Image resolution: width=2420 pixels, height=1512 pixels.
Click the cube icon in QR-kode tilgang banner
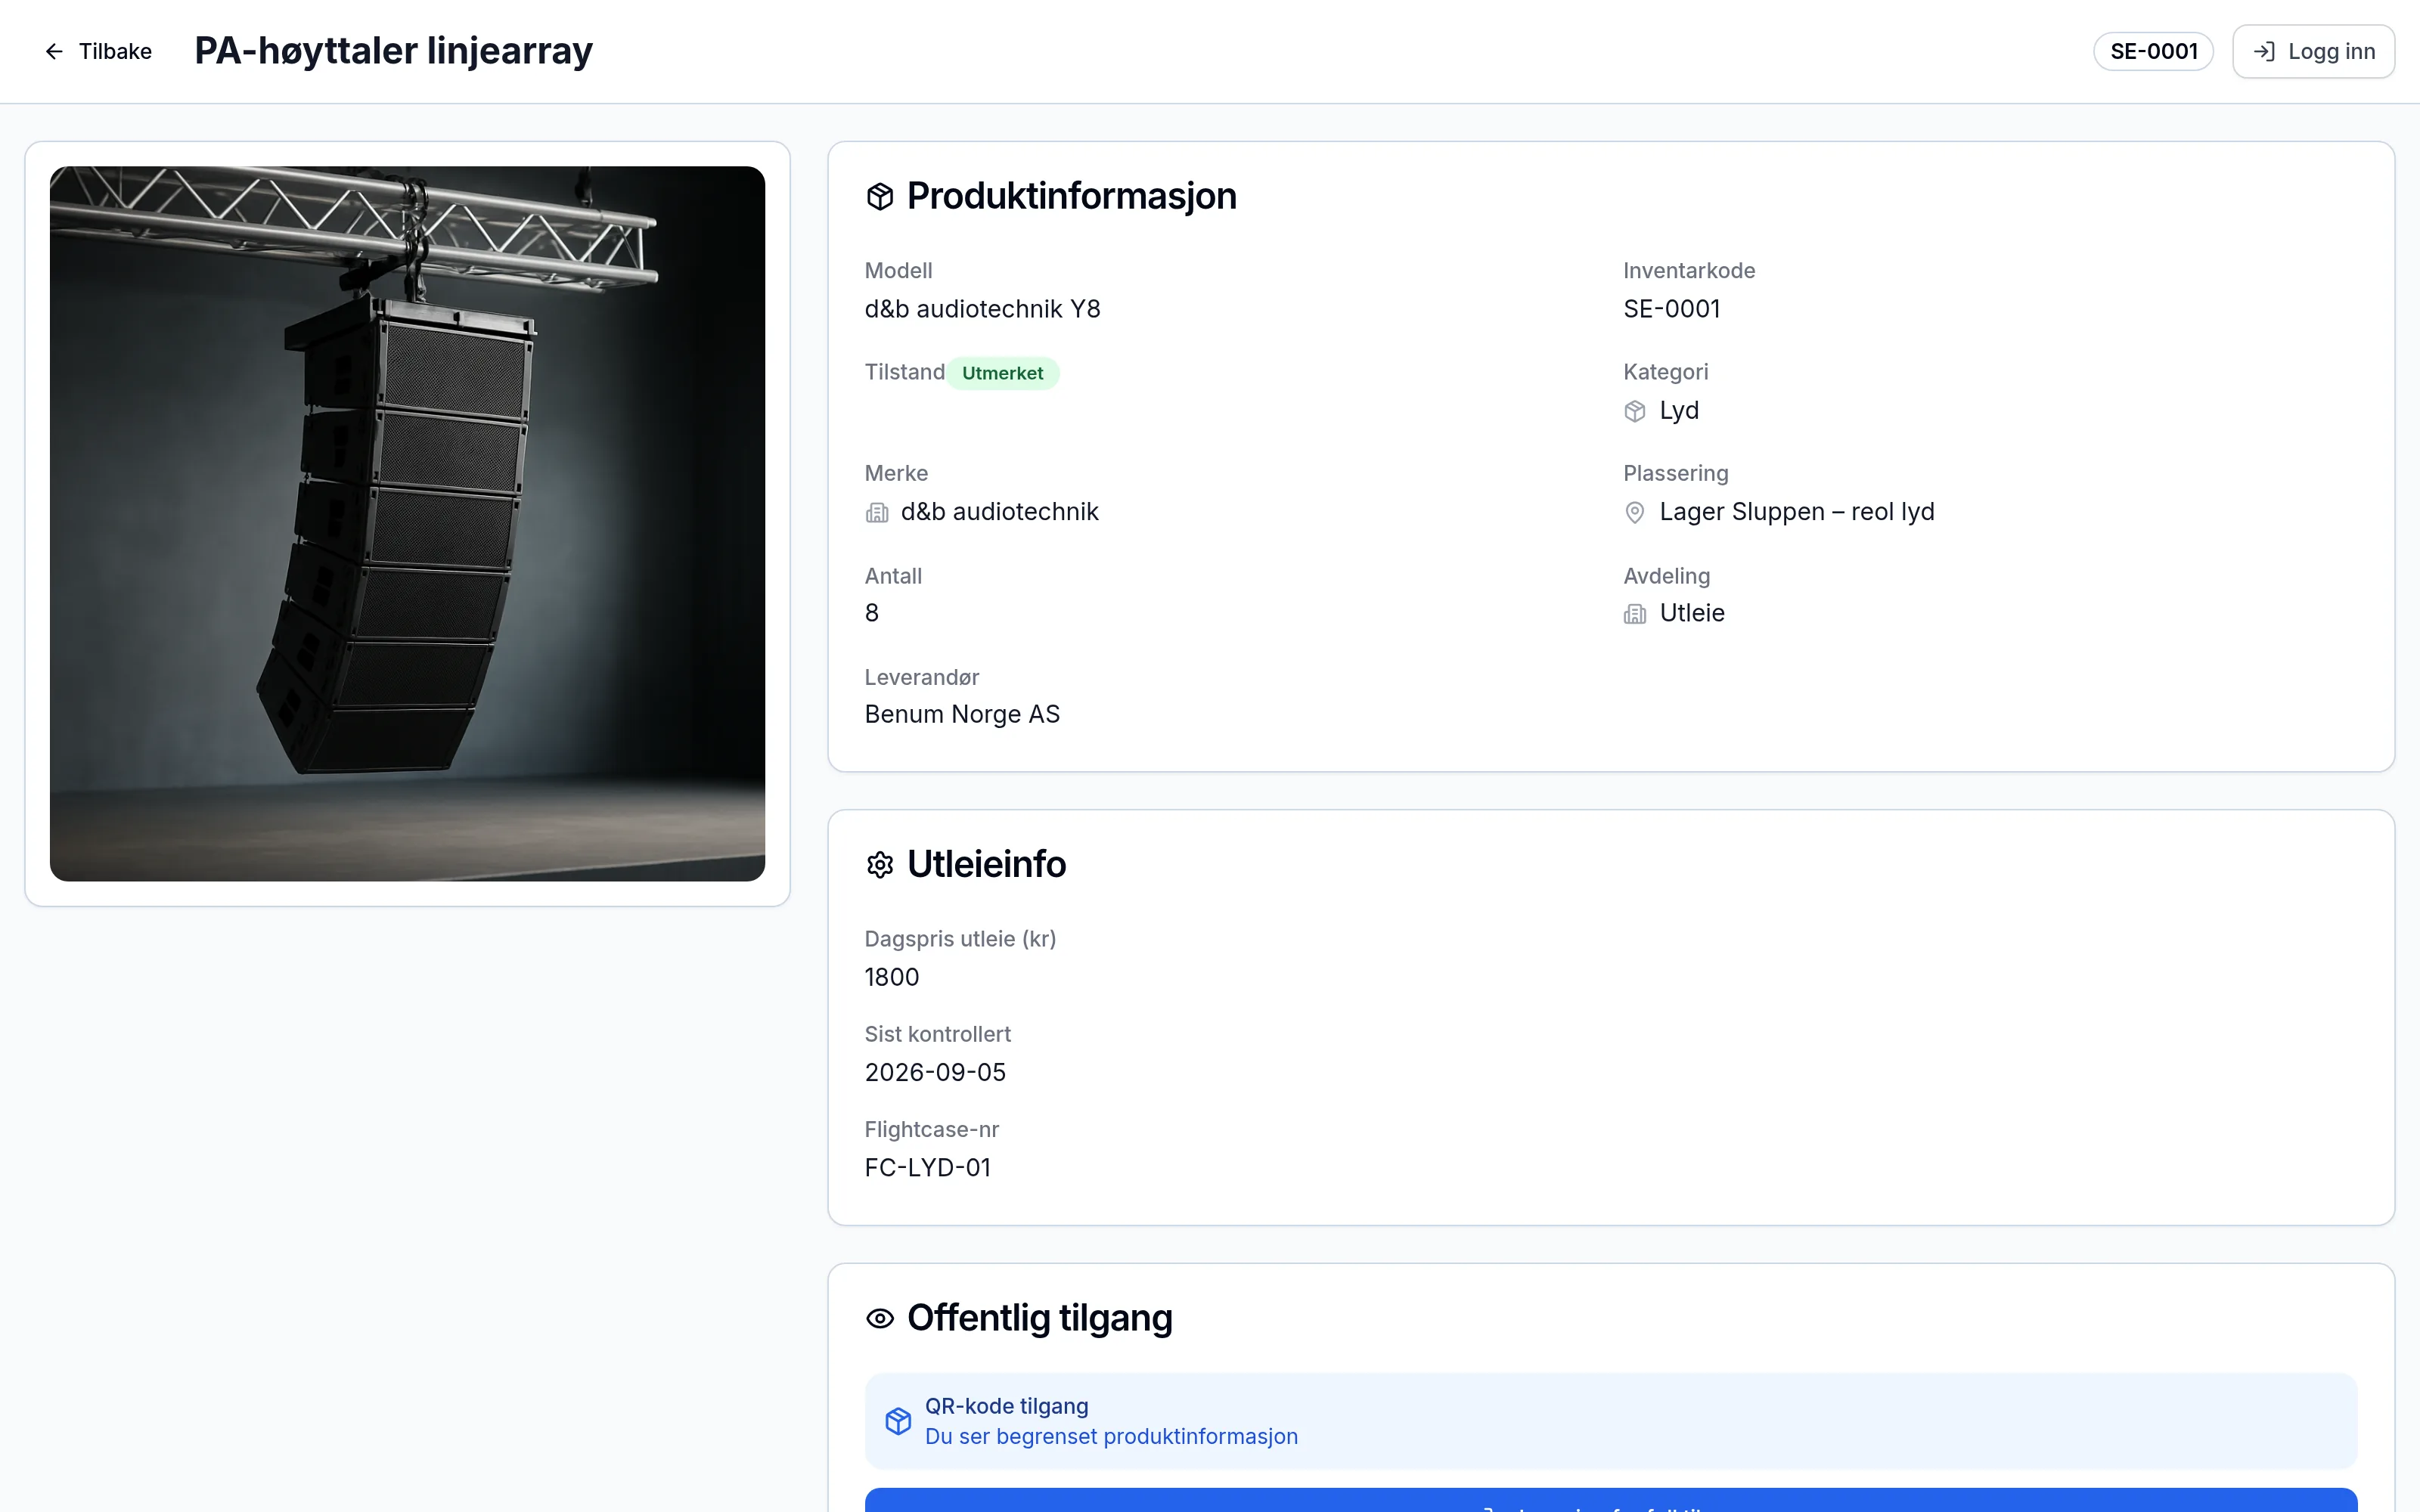tap(898, 1421)
